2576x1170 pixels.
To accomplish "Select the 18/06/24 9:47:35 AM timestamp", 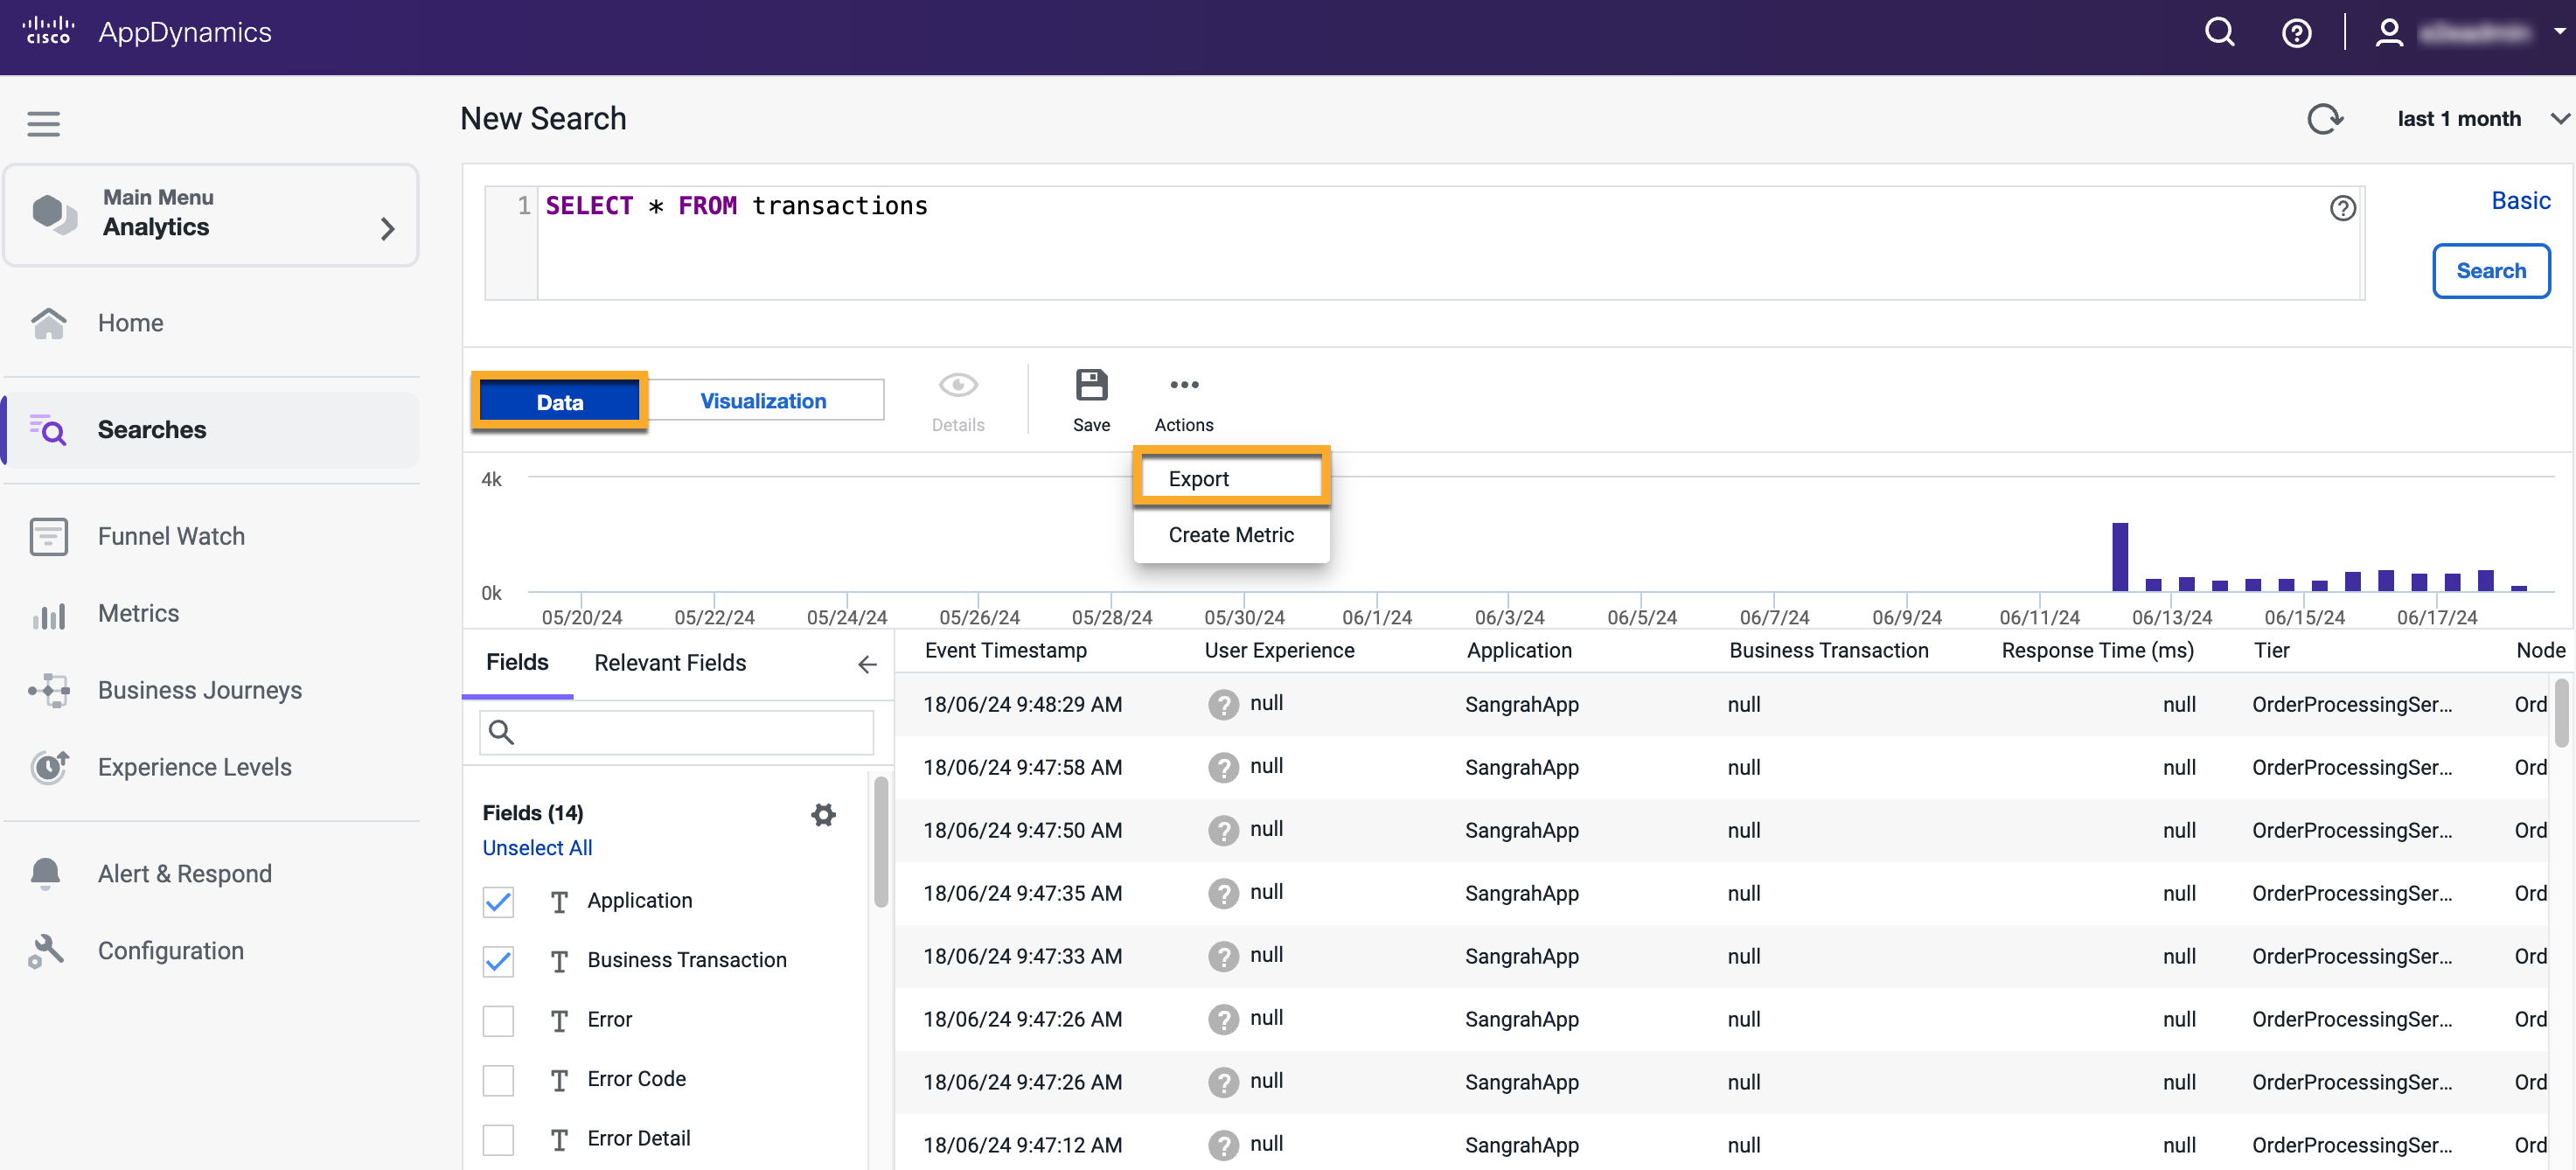I will (1022, 892).
